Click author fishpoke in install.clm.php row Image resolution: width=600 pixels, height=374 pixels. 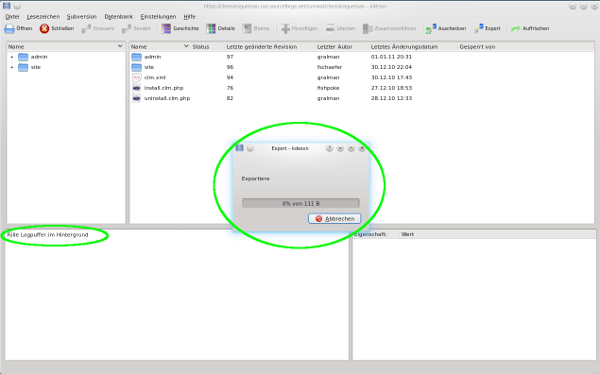tap(328, 88)
